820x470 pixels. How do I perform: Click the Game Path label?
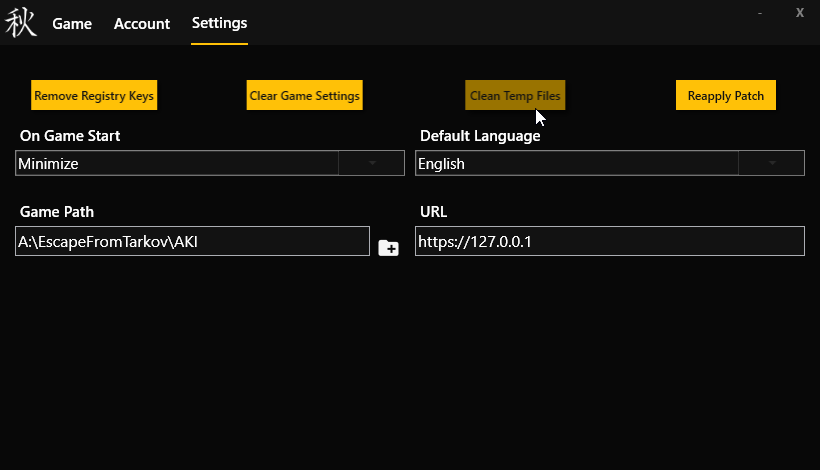(x=57, y=212)
